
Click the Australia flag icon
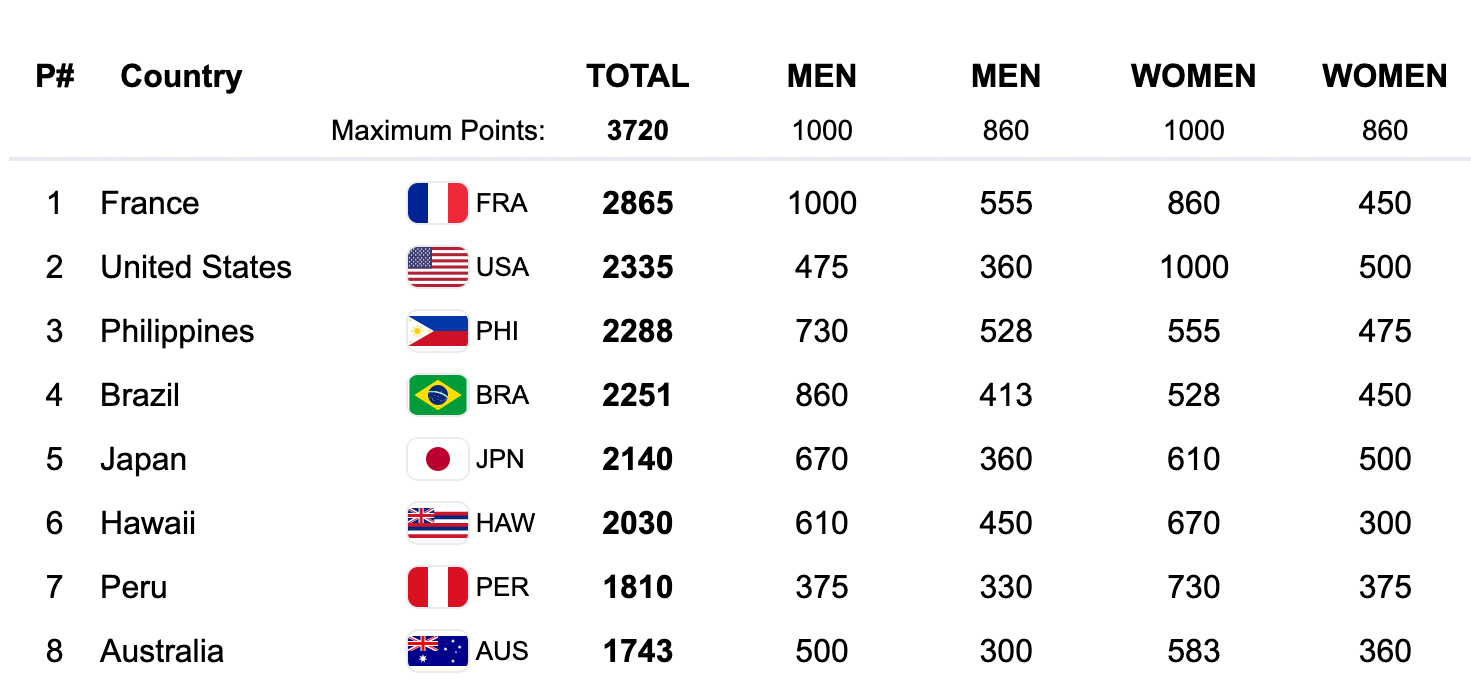[438, 652]
